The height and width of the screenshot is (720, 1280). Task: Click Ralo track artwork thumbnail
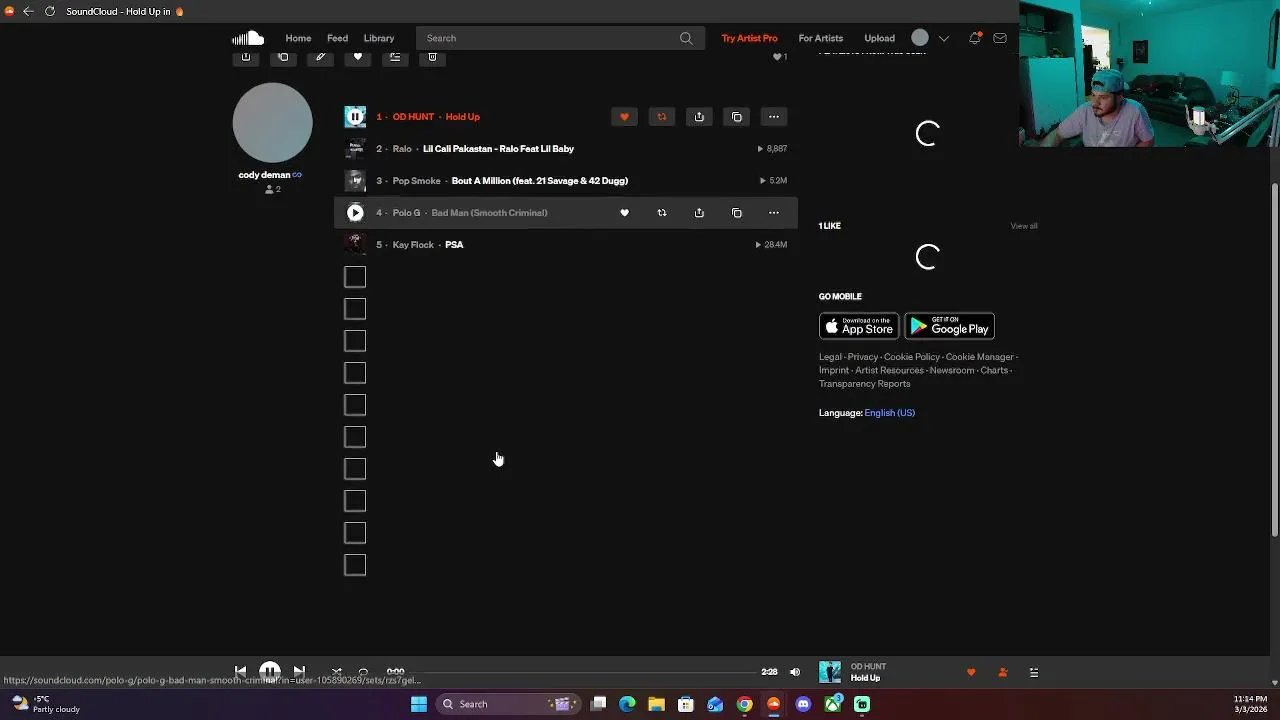coord(355,149)
